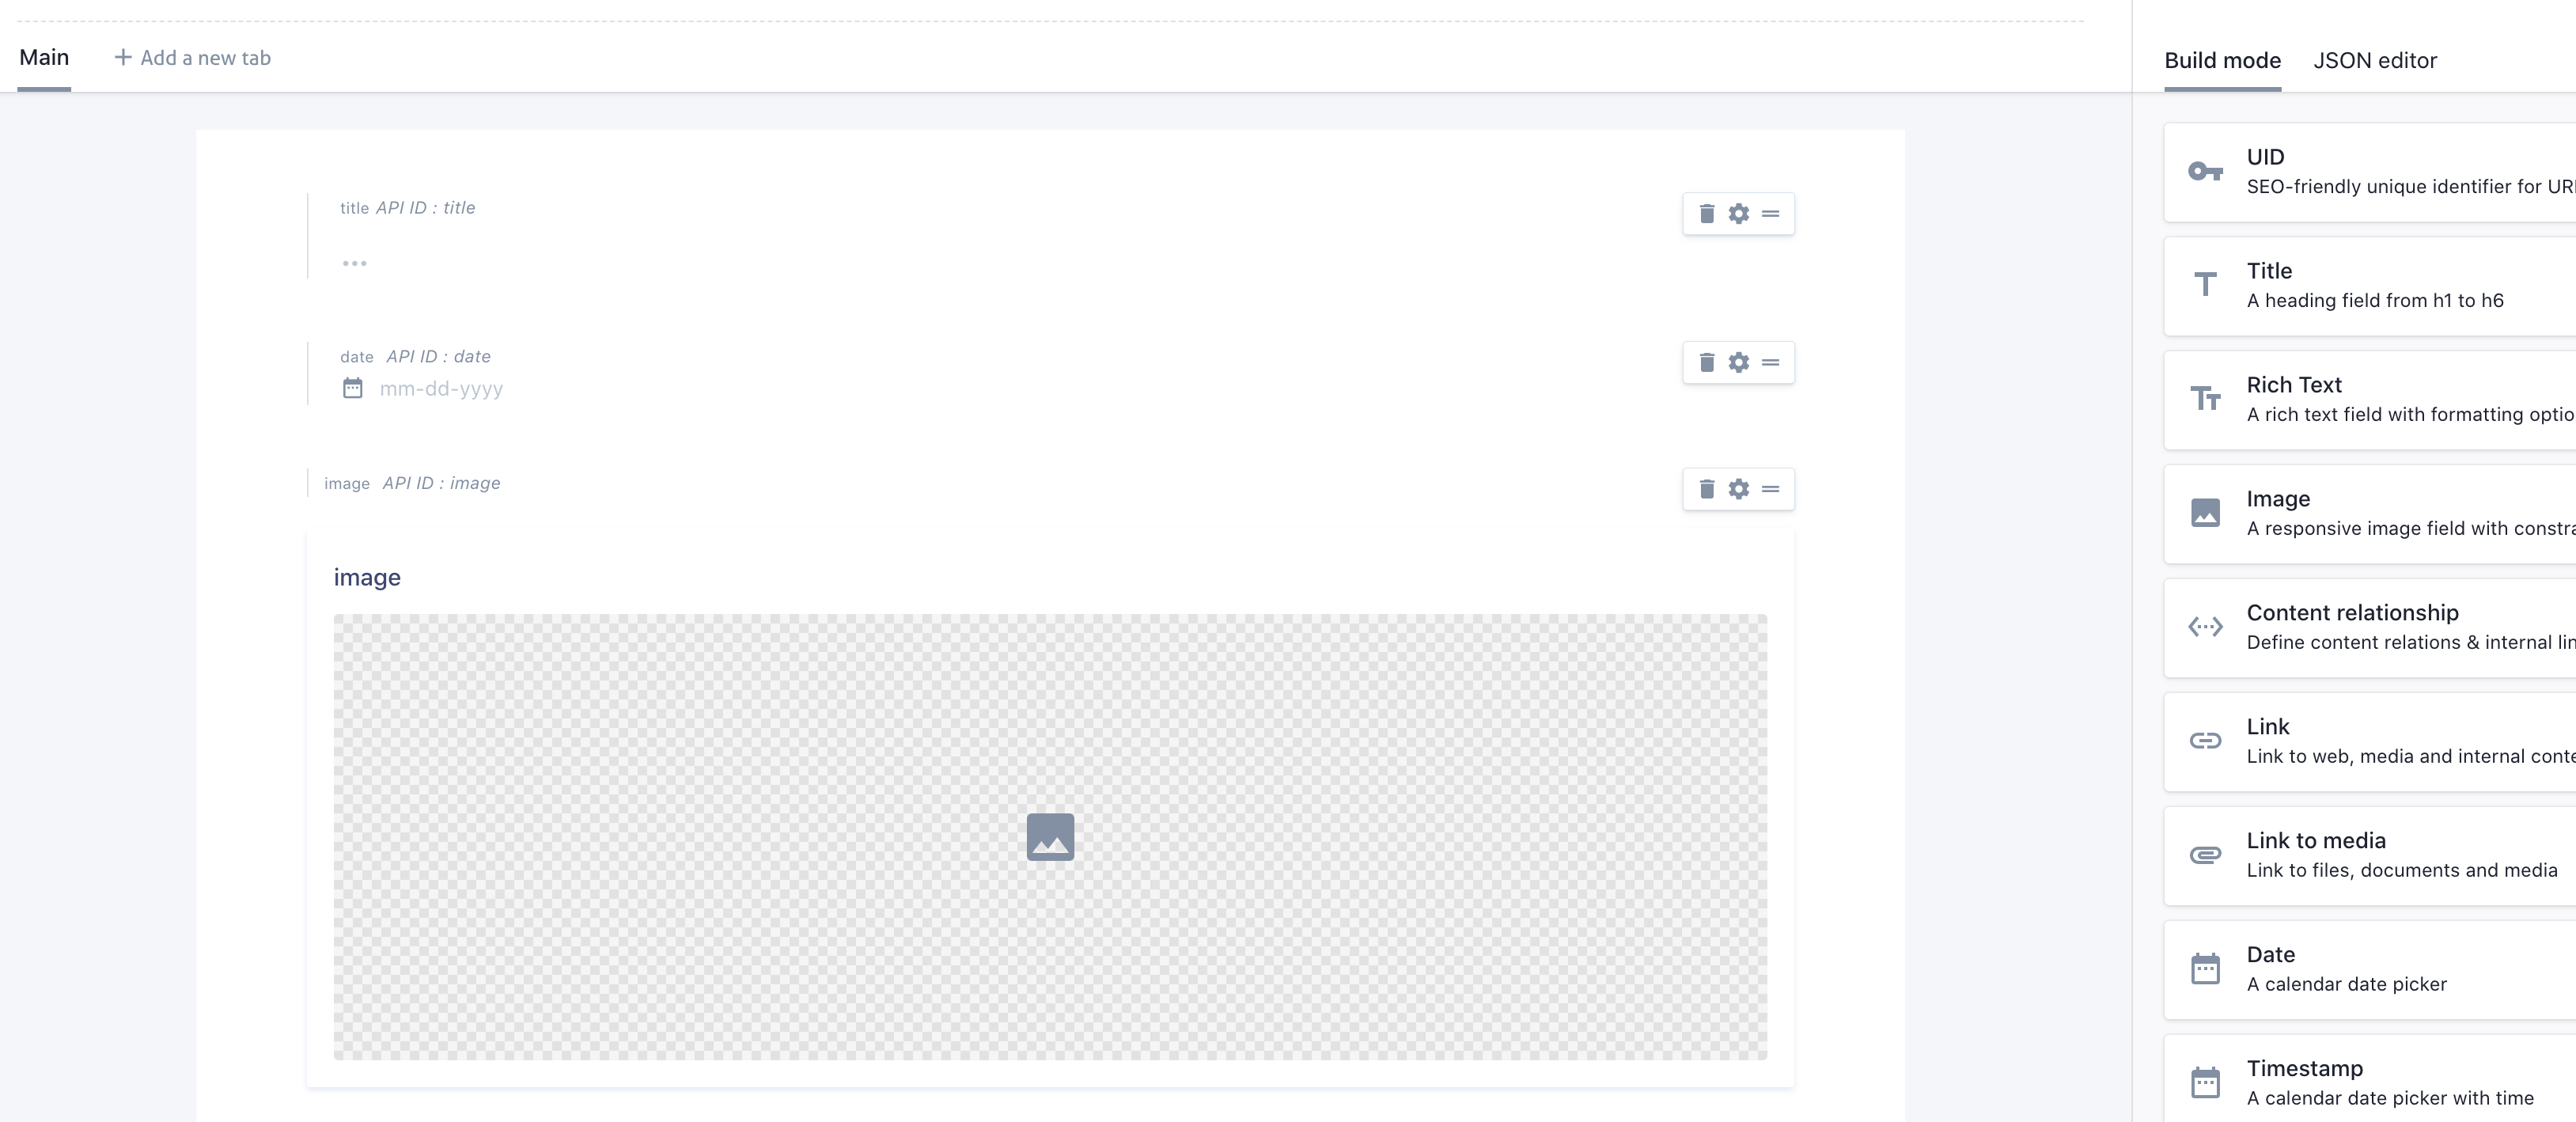Click the Image placeholder to upload

[x=1050, y=836]
